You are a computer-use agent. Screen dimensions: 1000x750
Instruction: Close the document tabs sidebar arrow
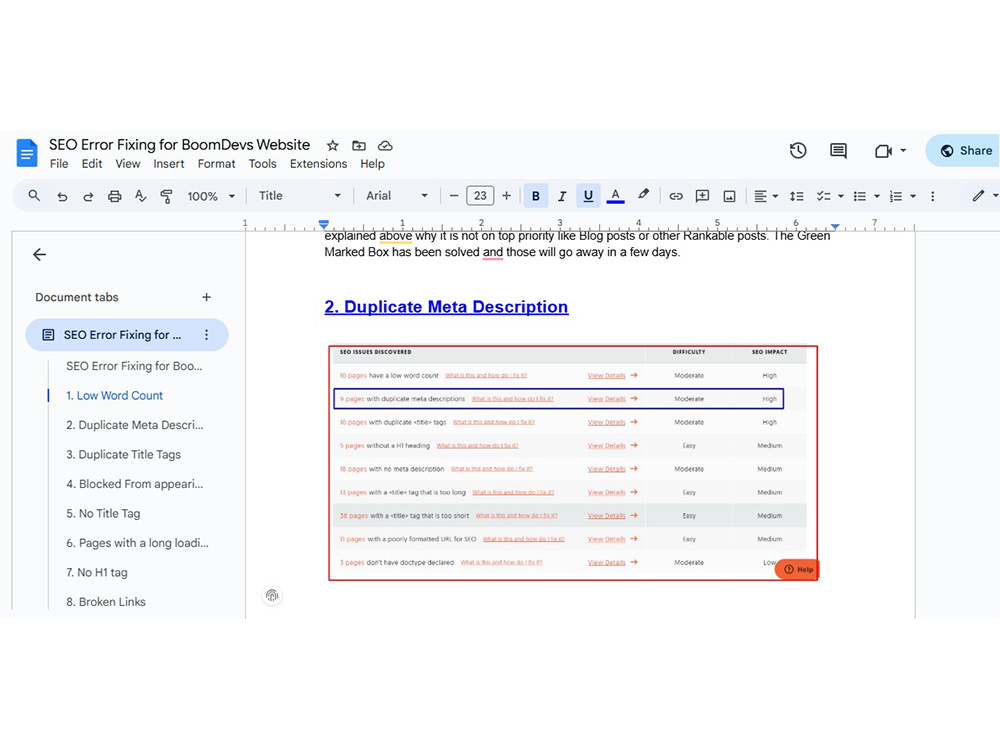tap(40, 254)
